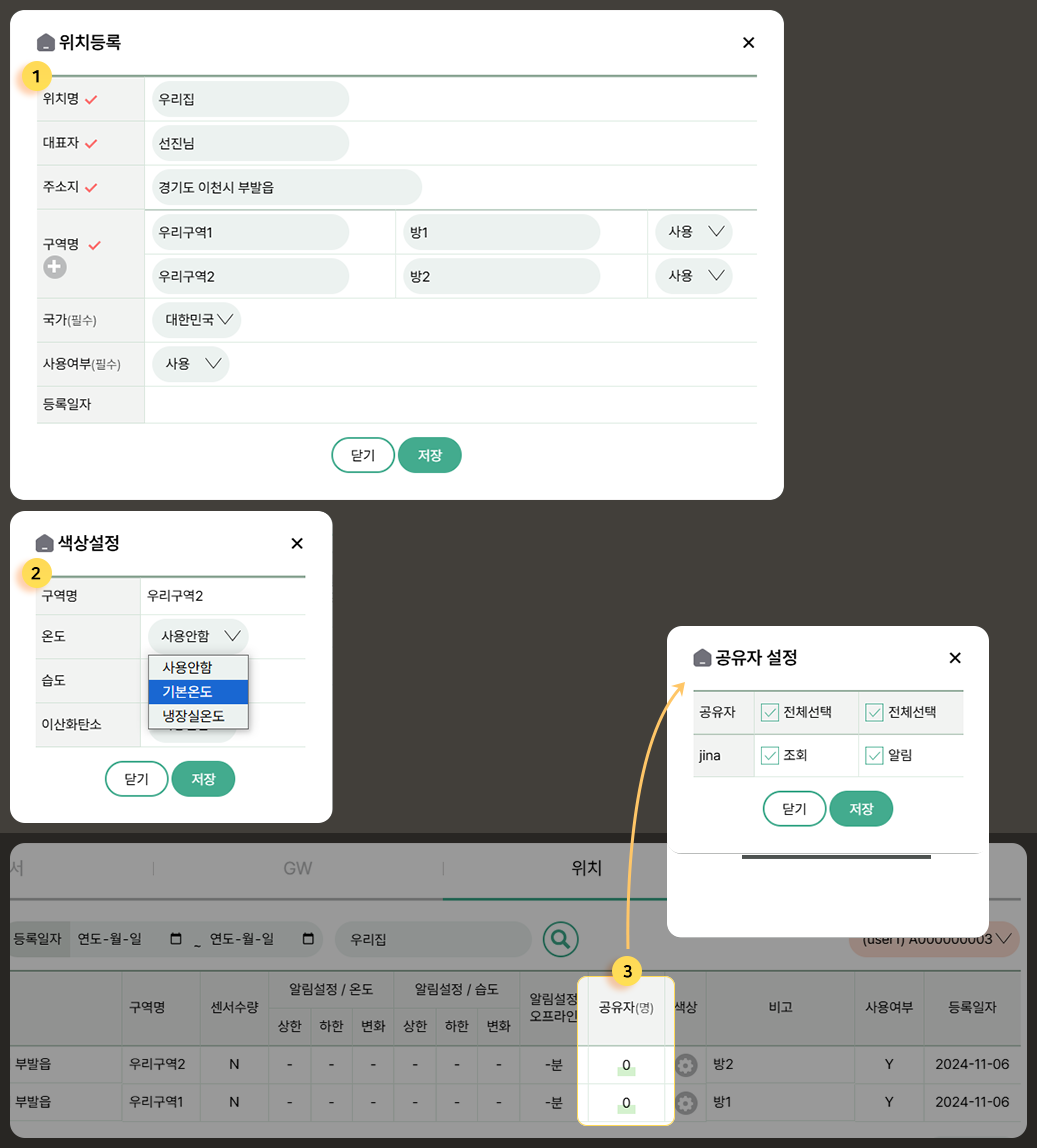
Task: Click 닫기 button in 공유자 설정 dialog
Action: (x=794, y=808)
